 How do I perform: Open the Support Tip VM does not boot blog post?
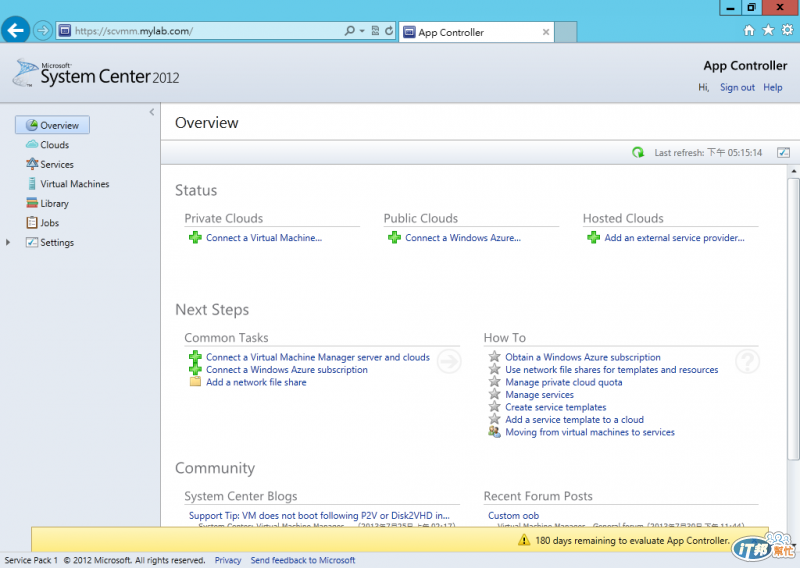pos(319,515)
